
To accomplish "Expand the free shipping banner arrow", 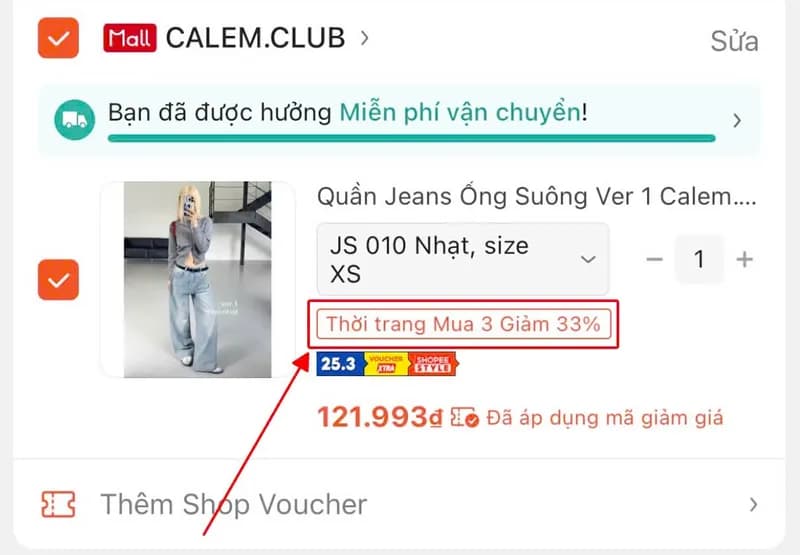I will tap(737, 120).
